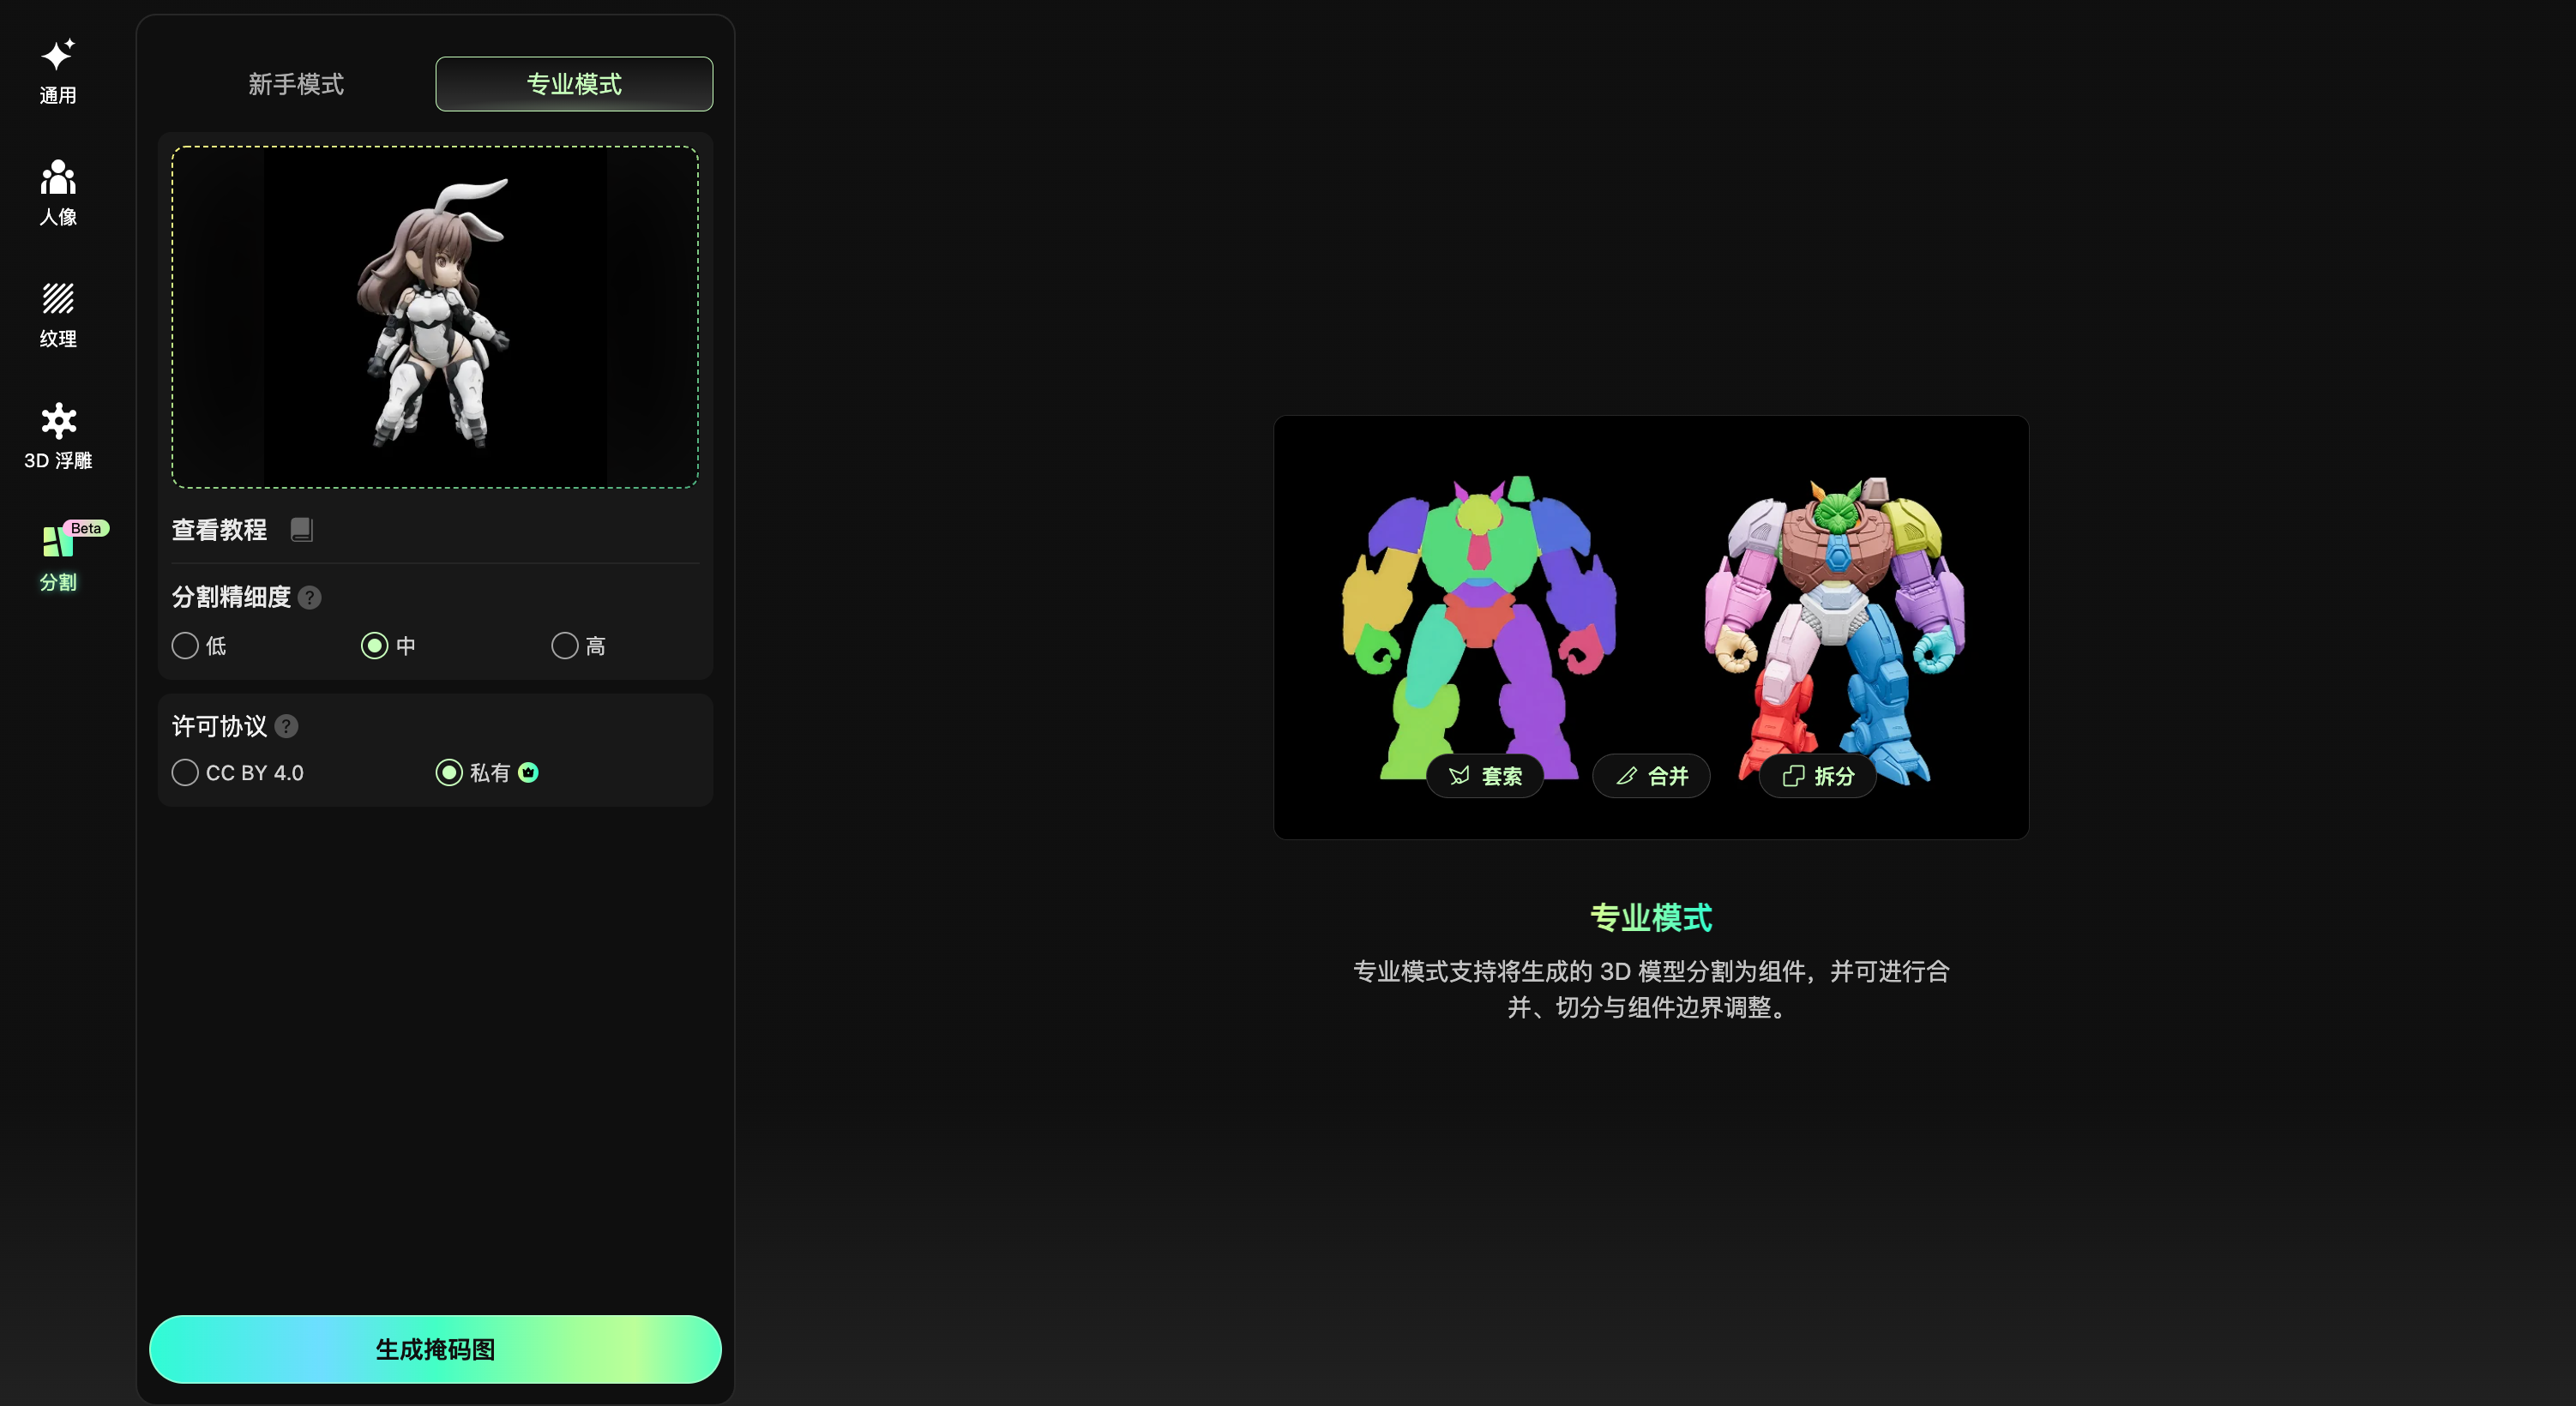2576x1406 pixels.
Task: Click the tutorial book icon next to 查看教程
Action: tap(301, 529)
